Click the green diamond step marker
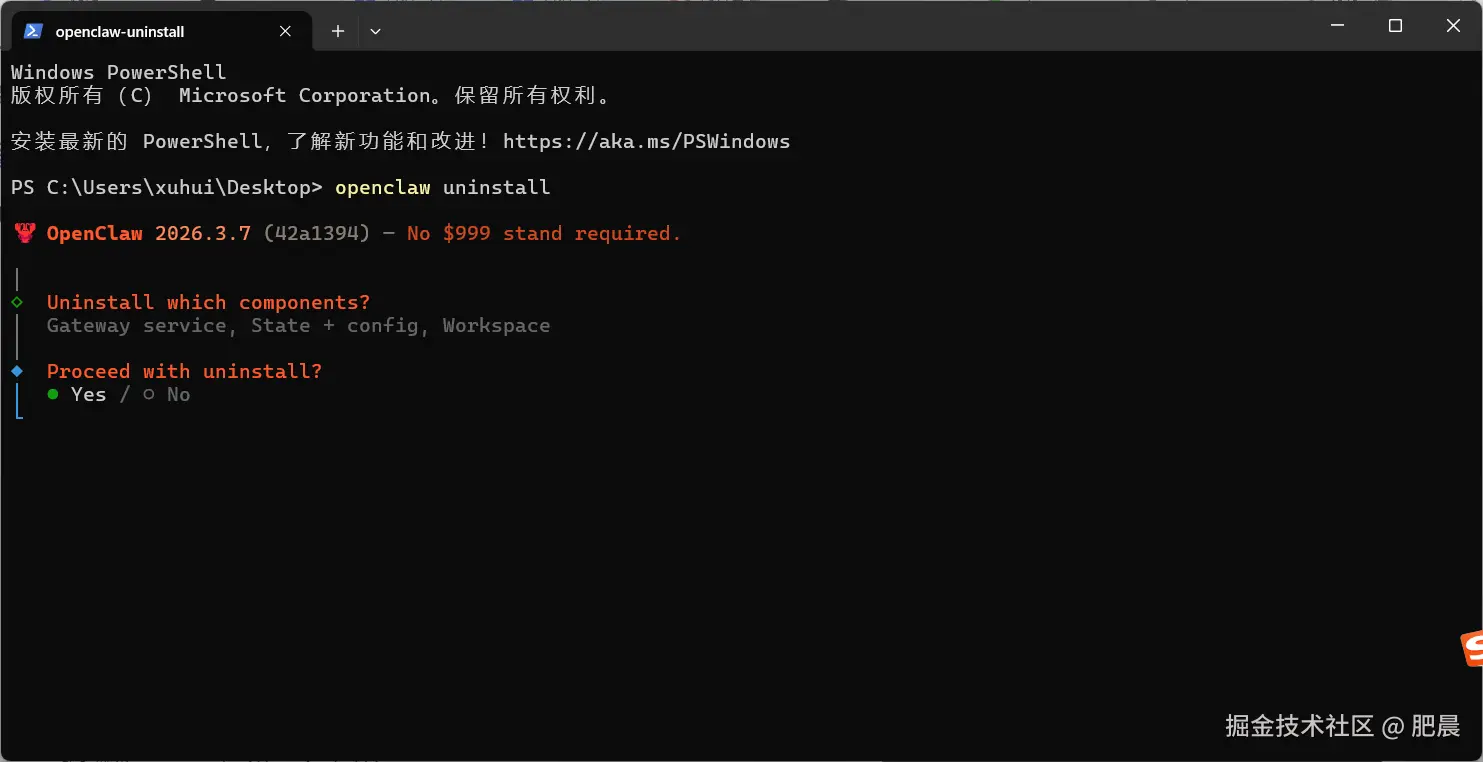The width and height of the screenshot is (1483, 762). tap(17, 302)
